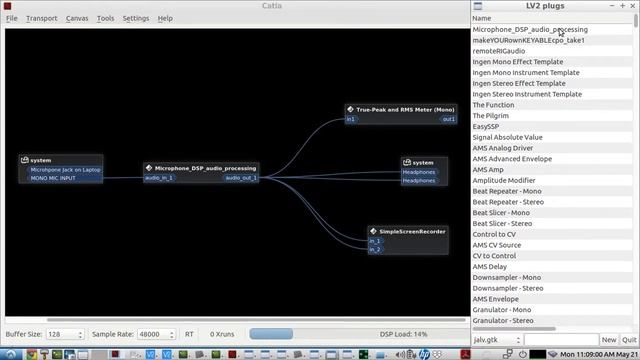Screen dimensions: 640x360
Task: Click the Quit button in LV2 plugs
Action: pyautogui.click(x=629, y=340)
